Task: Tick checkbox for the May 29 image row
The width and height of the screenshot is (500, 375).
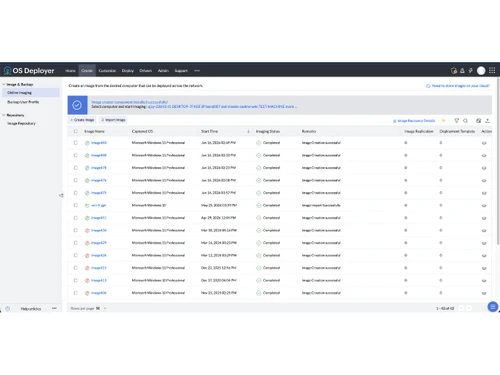Action: click(76, 205)
